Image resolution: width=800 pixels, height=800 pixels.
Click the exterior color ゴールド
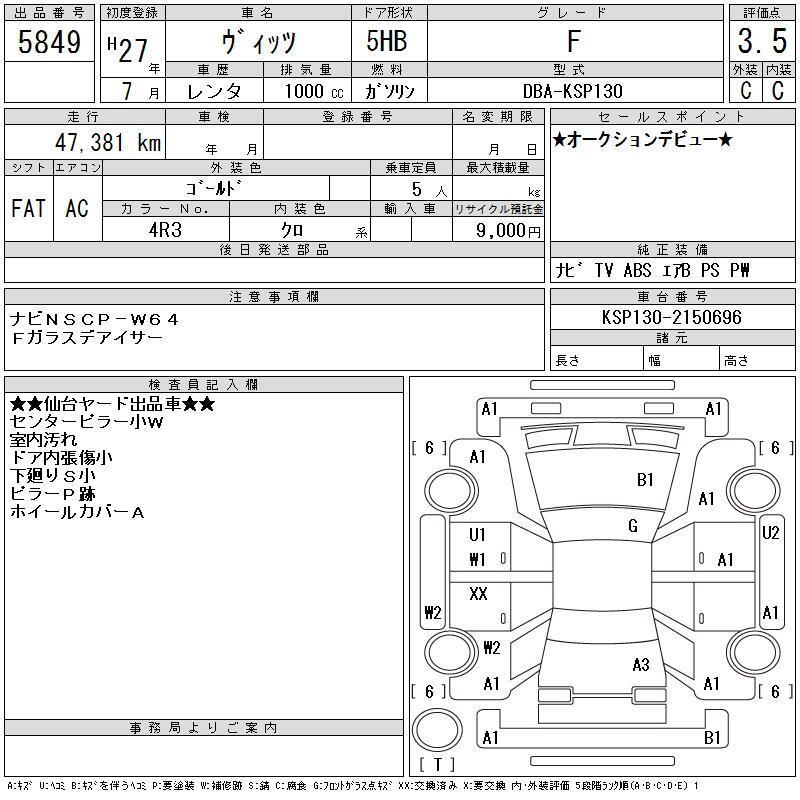click(213, 188)
